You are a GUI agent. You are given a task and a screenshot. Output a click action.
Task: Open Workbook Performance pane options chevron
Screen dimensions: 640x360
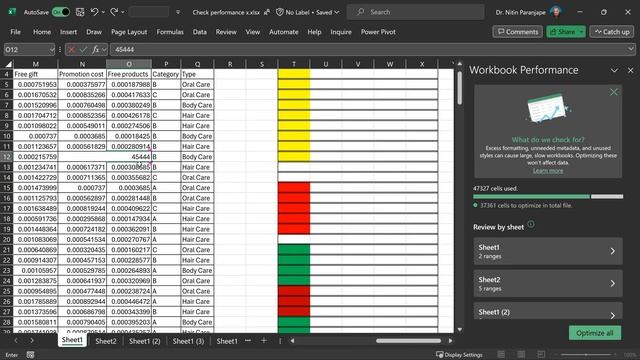coord(614,70)
